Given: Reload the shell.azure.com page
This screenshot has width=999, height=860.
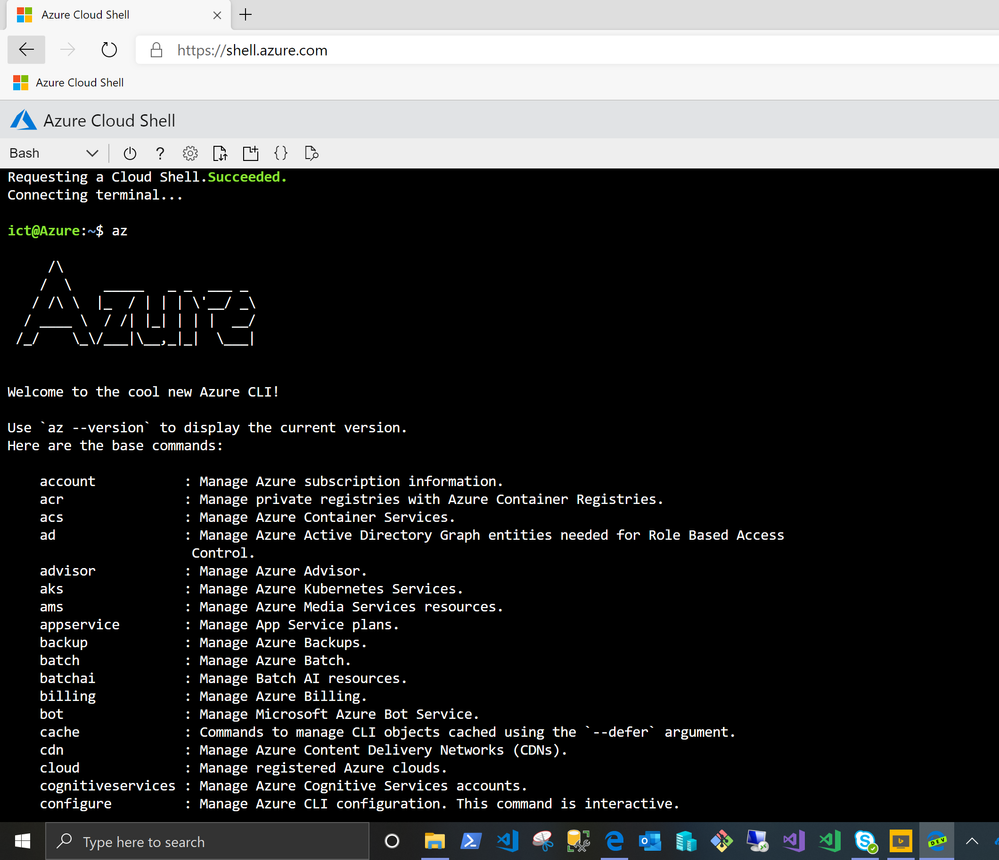Looking at the screenshot, I should pyautogui.click(x=109, y=50).
